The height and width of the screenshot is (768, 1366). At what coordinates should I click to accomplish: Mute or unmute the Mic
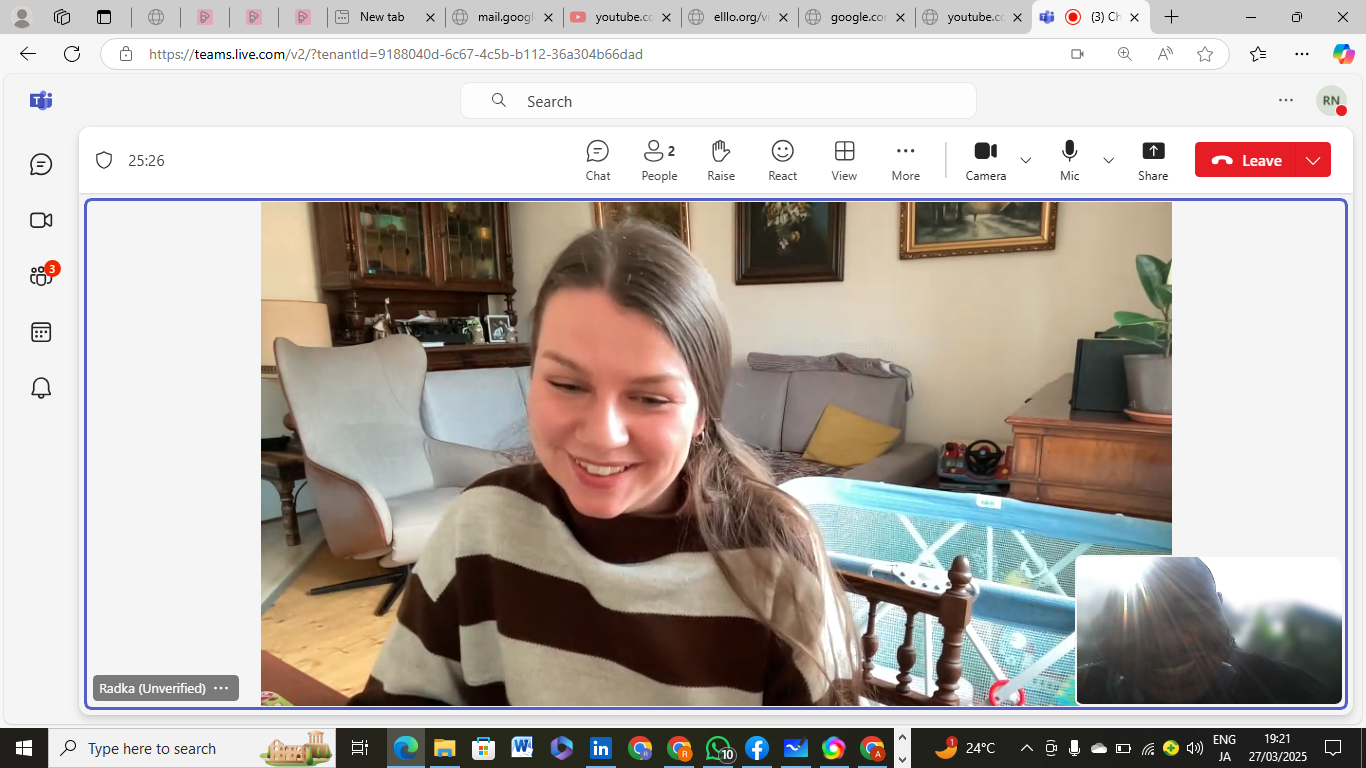1069,160
